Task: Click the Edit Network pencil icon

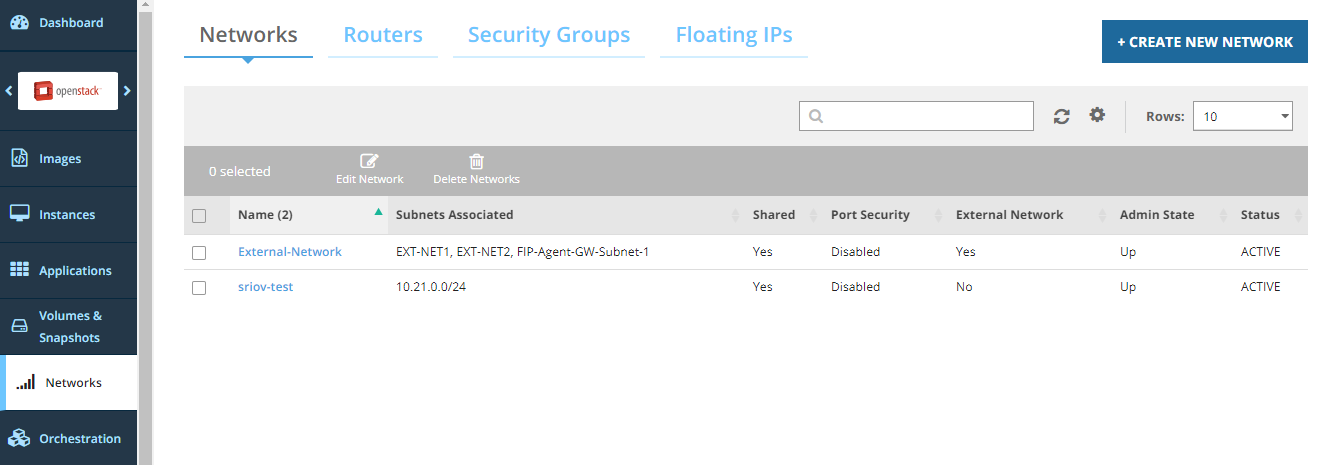Action: click(x=369, y=161)
